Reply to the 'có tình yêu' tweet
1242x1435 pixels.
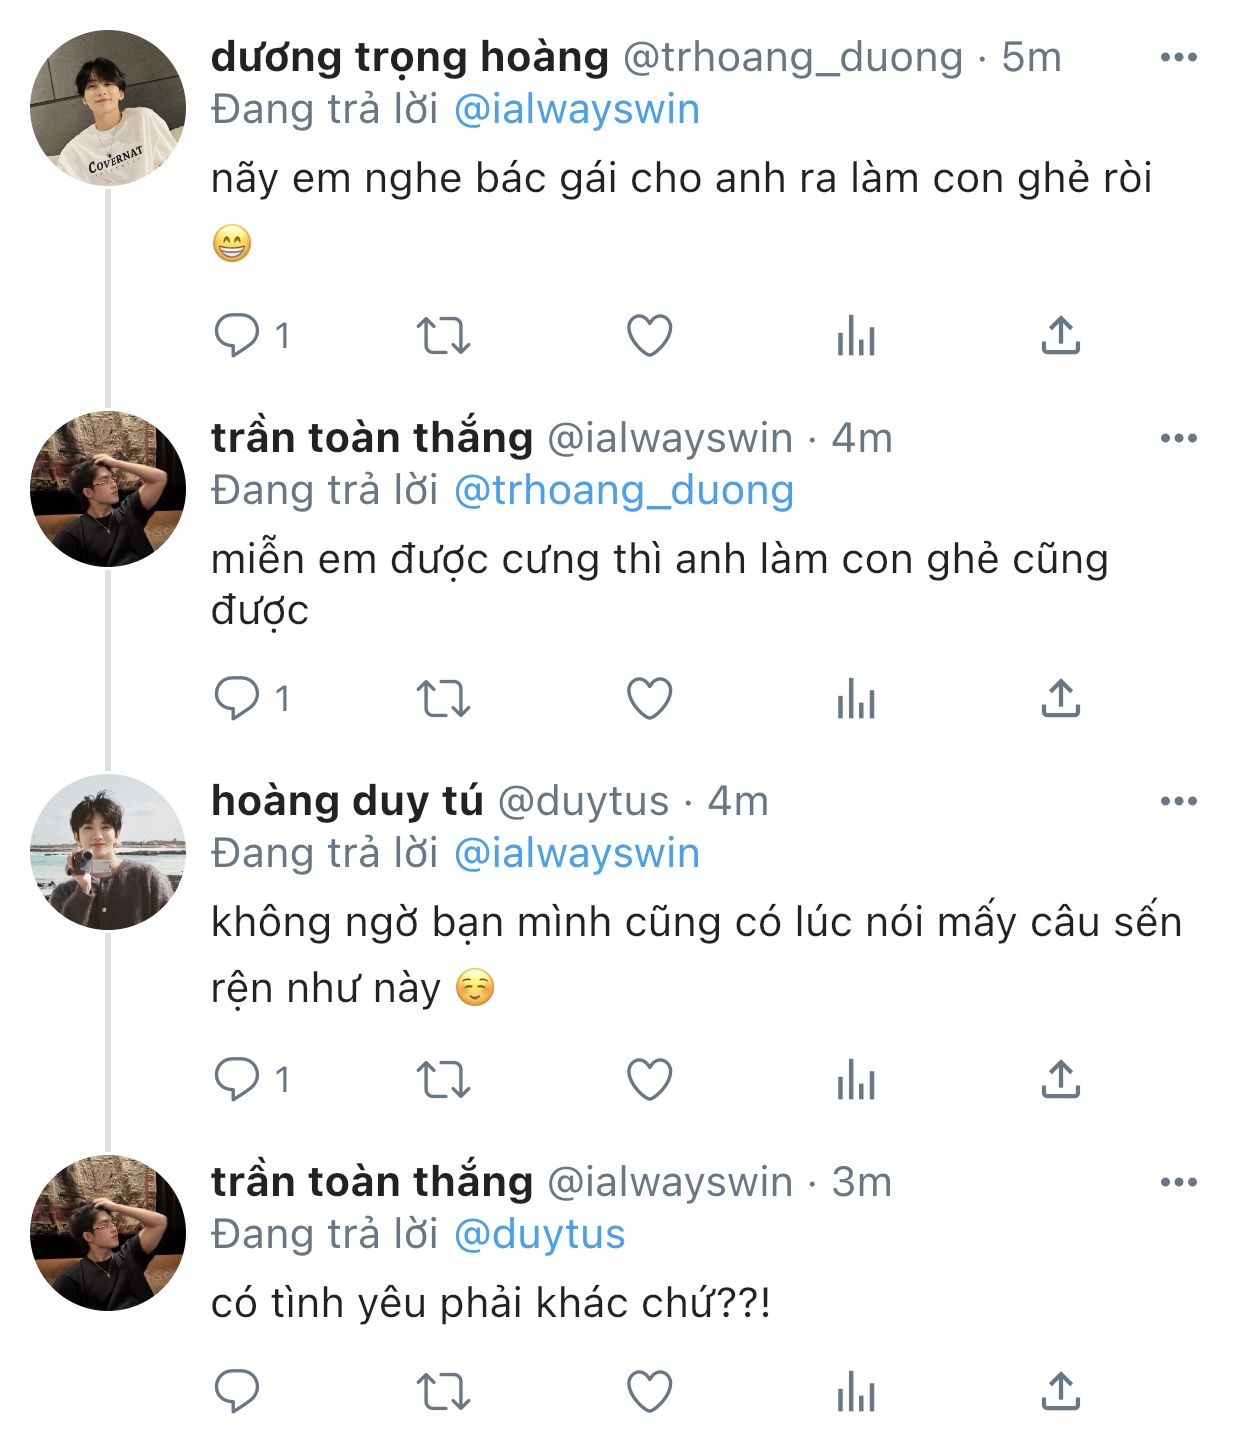click(x=237, y=1391)
